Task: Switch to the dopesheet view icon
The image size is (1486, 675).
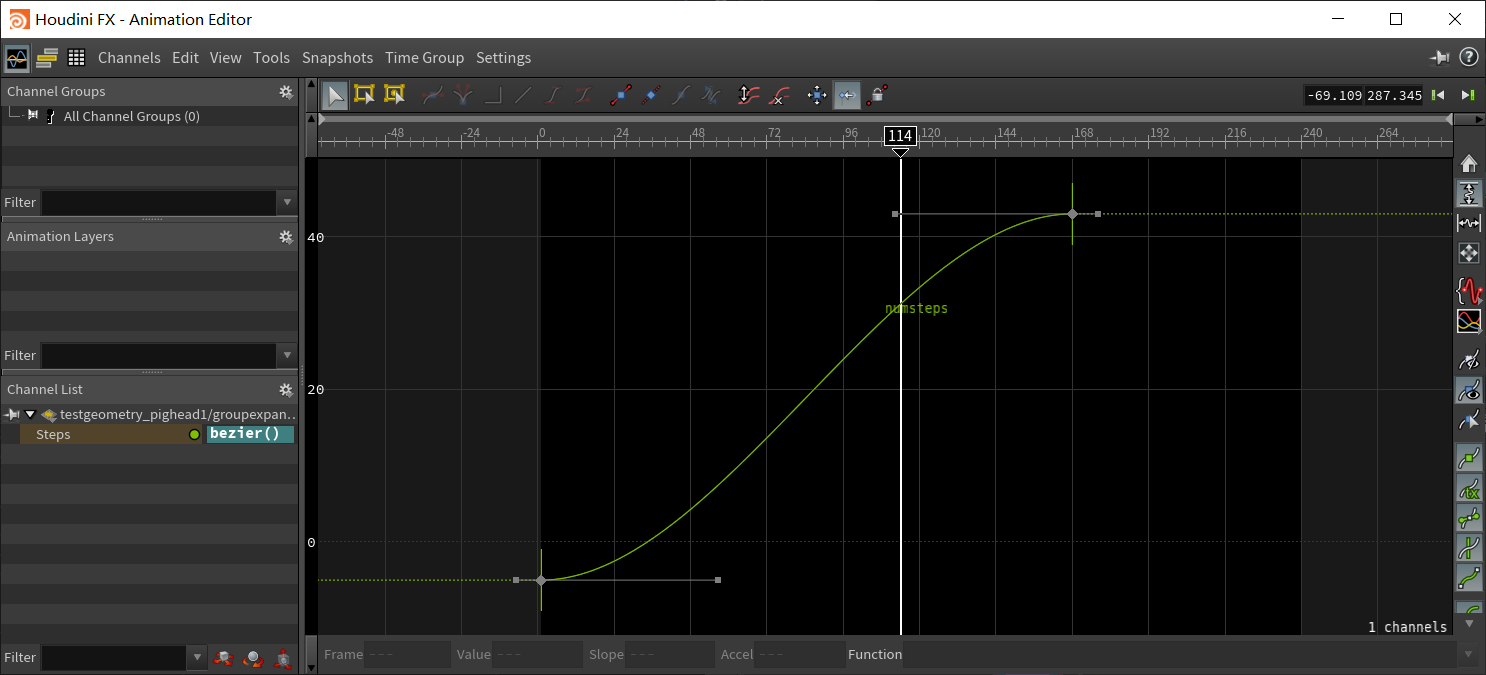Action: (47, 58)
